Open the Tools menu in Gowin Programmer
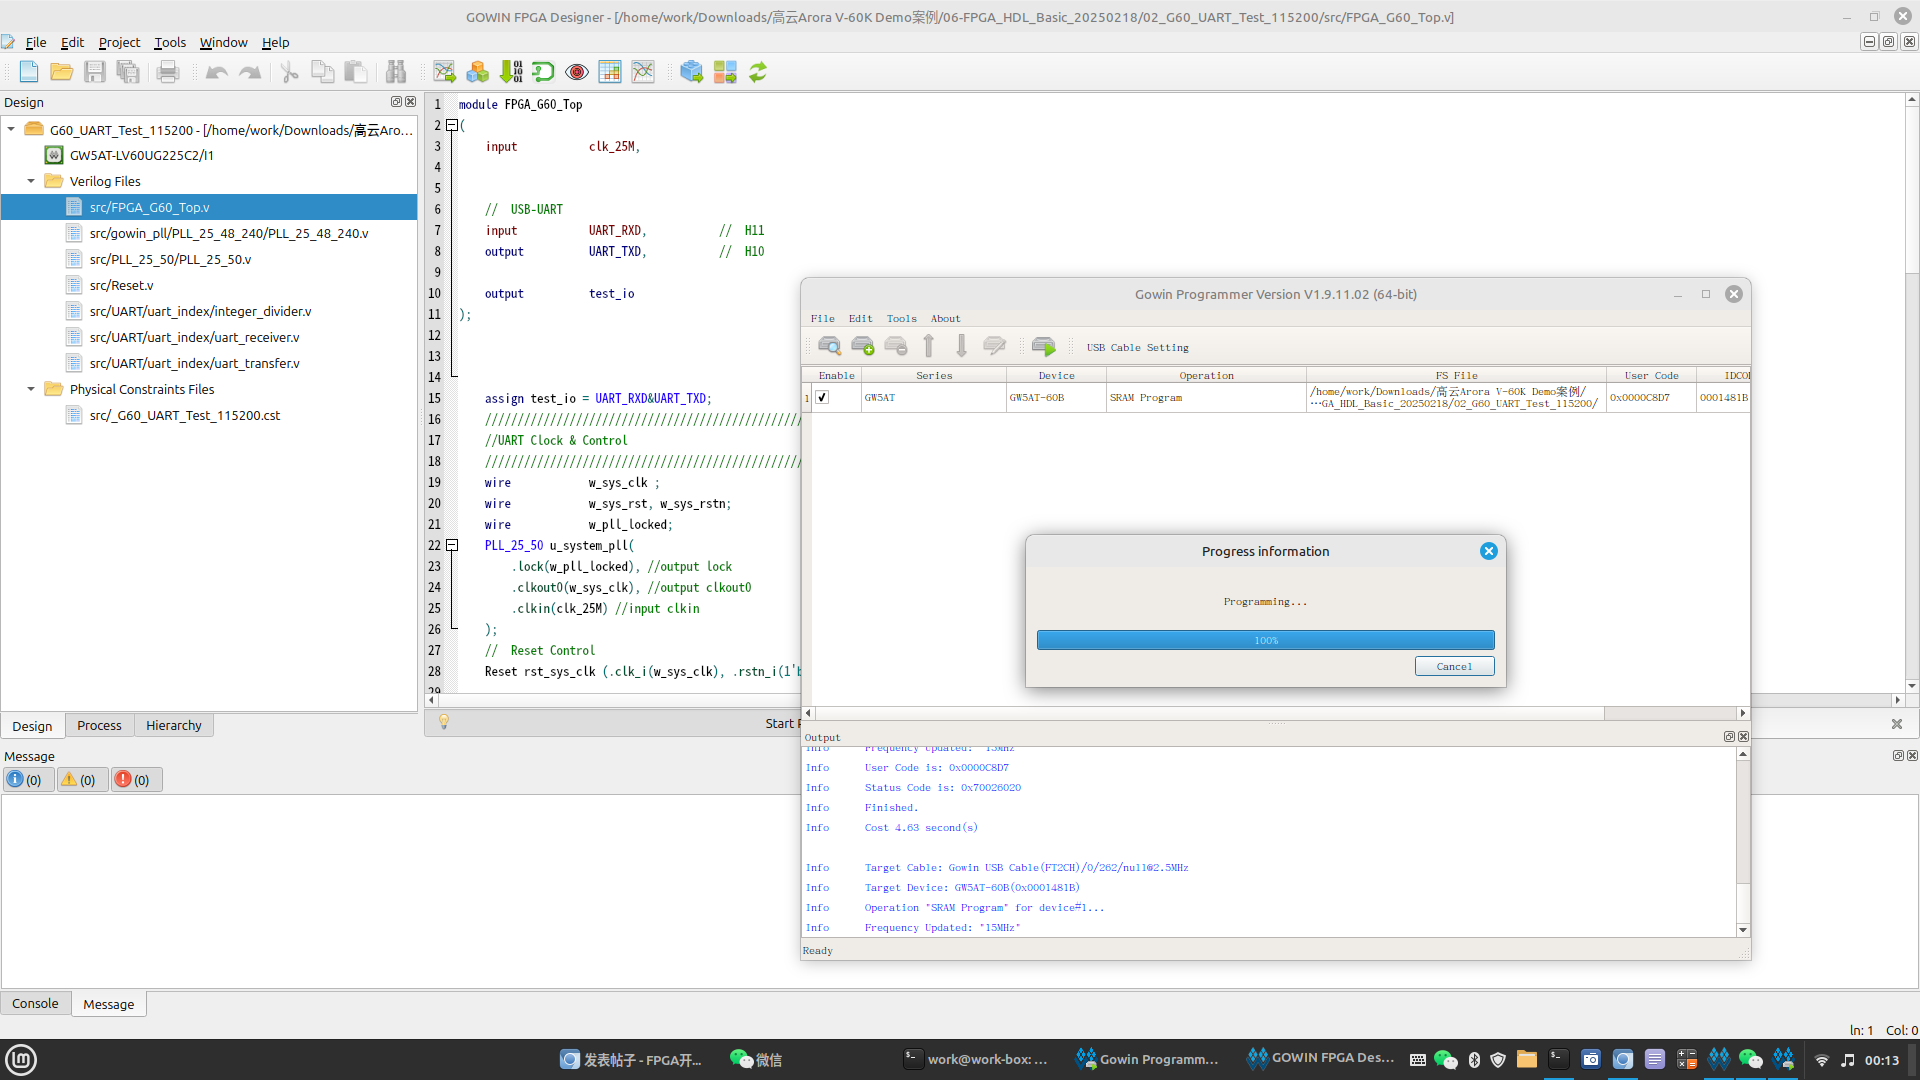1920x1080 pixels. coord(901,318)
